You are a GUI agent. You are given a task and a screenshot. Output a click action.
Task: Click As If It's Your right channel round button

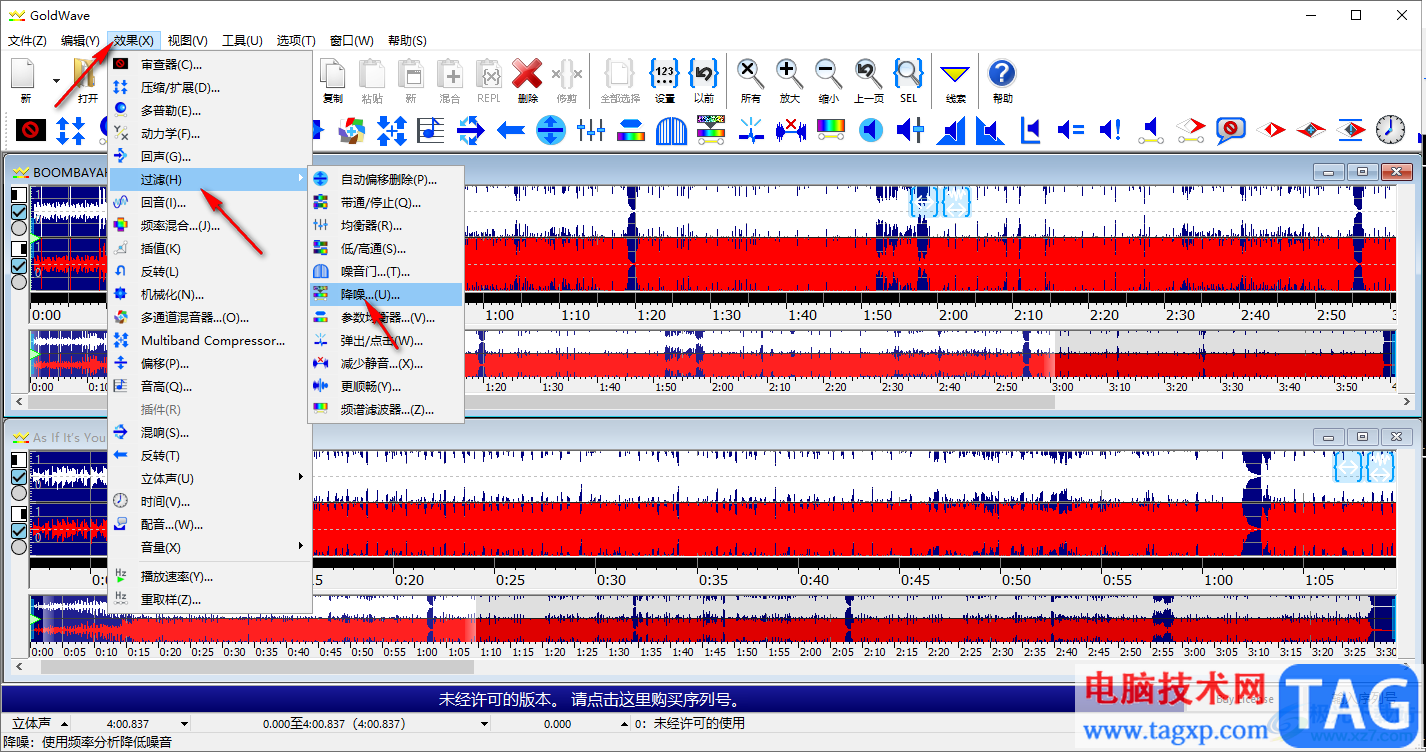pyautogui.click(x=18, y=546)
